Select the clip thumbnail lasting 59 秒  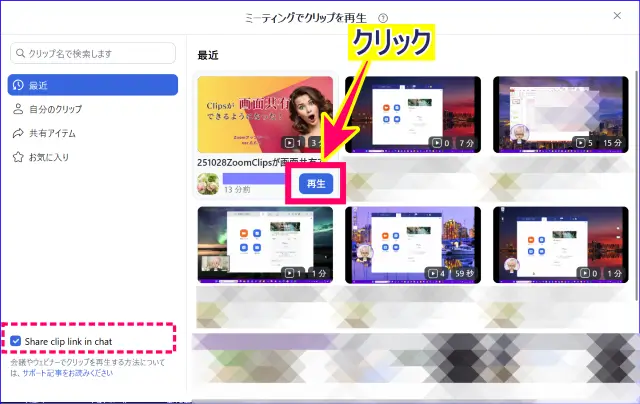tap(413, 245)
